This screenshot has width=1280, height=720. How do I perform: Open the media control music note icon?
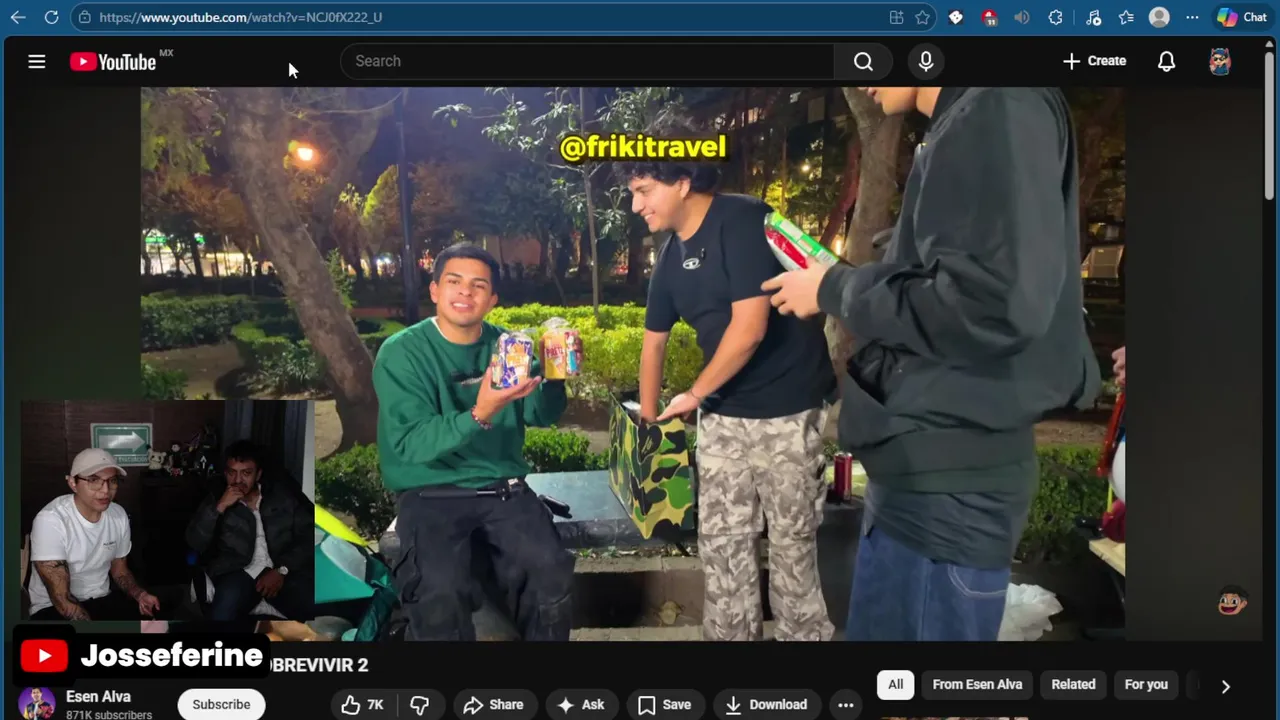[1093, 17]
